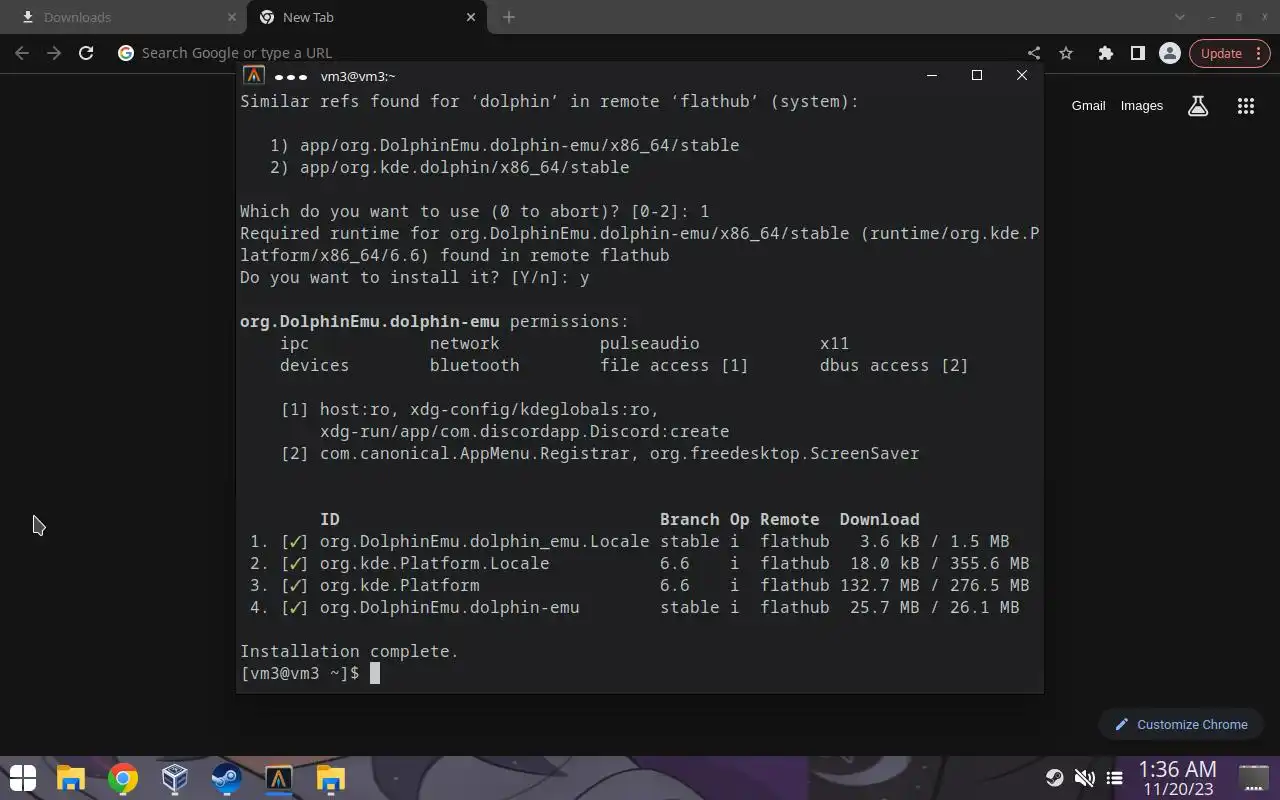This screenshot has height=800, width=1280.
Task: Open the Google apps grid
Action: point(1245,106)
